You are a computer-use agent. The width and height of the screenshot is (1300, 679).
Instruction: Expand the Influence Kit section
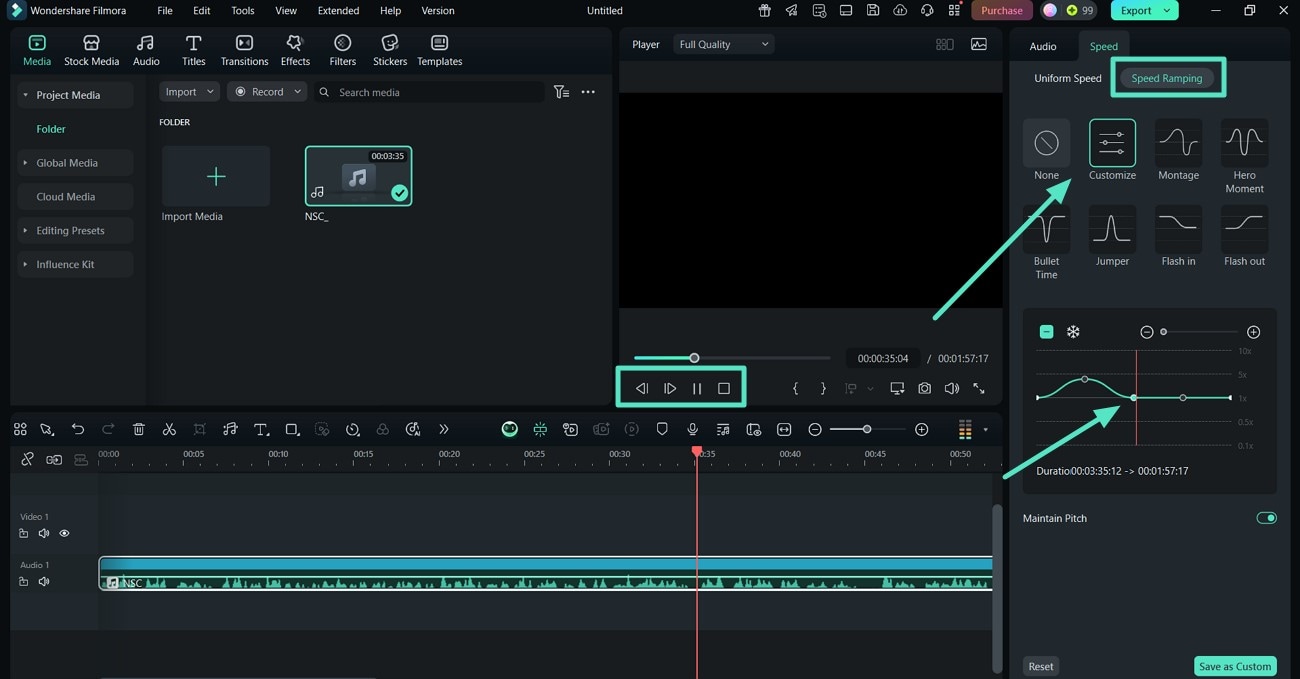pyautogui.click(x=26, y=265)
